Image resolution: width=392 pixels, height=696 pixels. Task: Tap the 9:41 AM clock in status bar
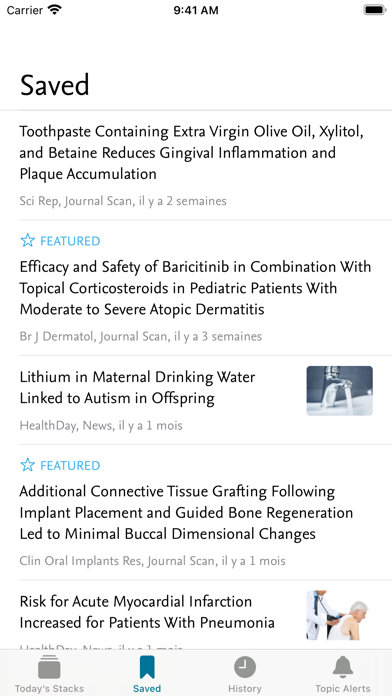[196, 10]
